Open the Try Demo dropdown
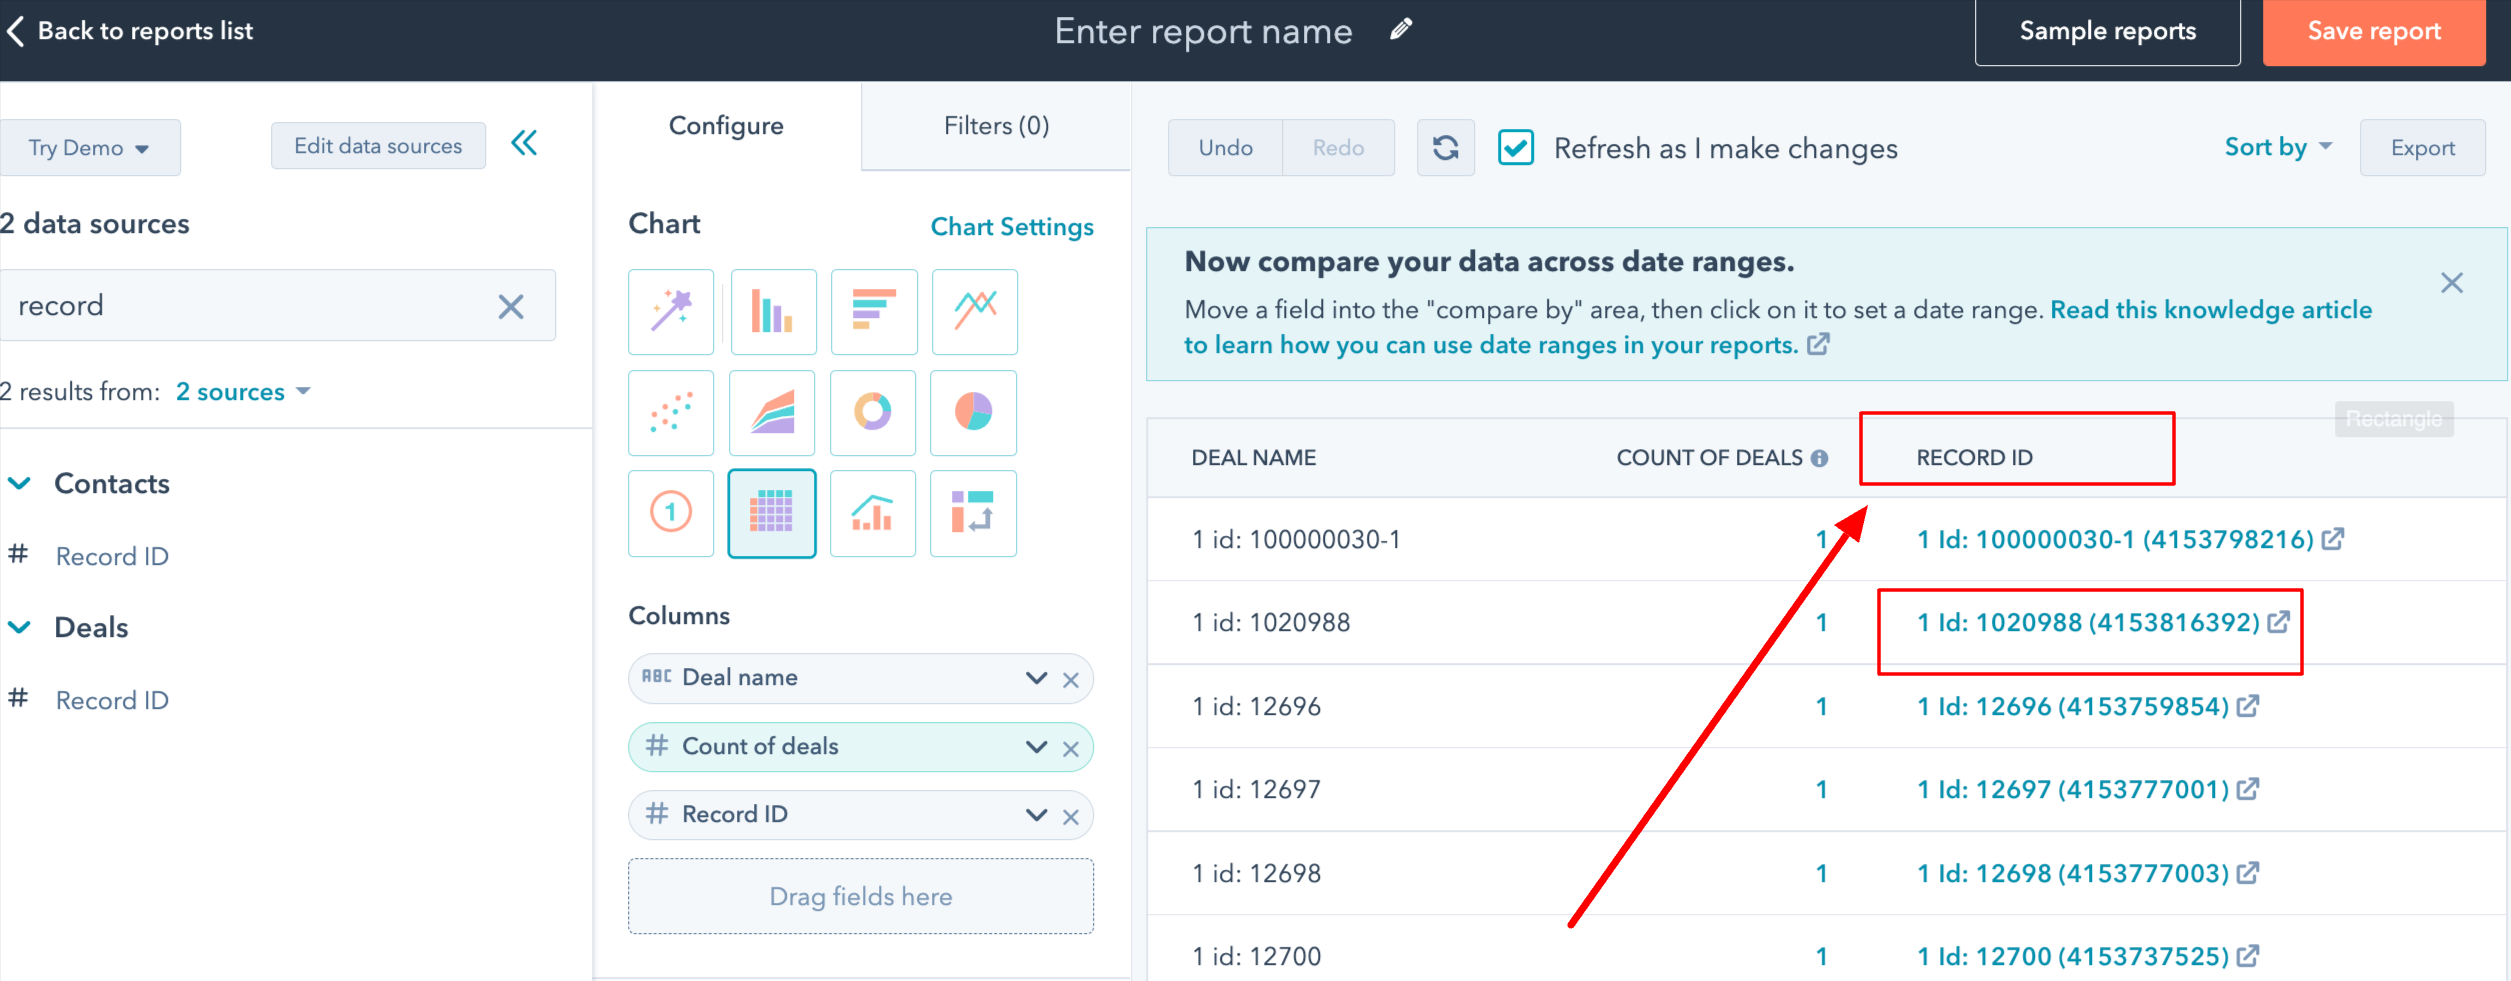This screenshot has height=981, width=2511. click(x=90, y=147)
